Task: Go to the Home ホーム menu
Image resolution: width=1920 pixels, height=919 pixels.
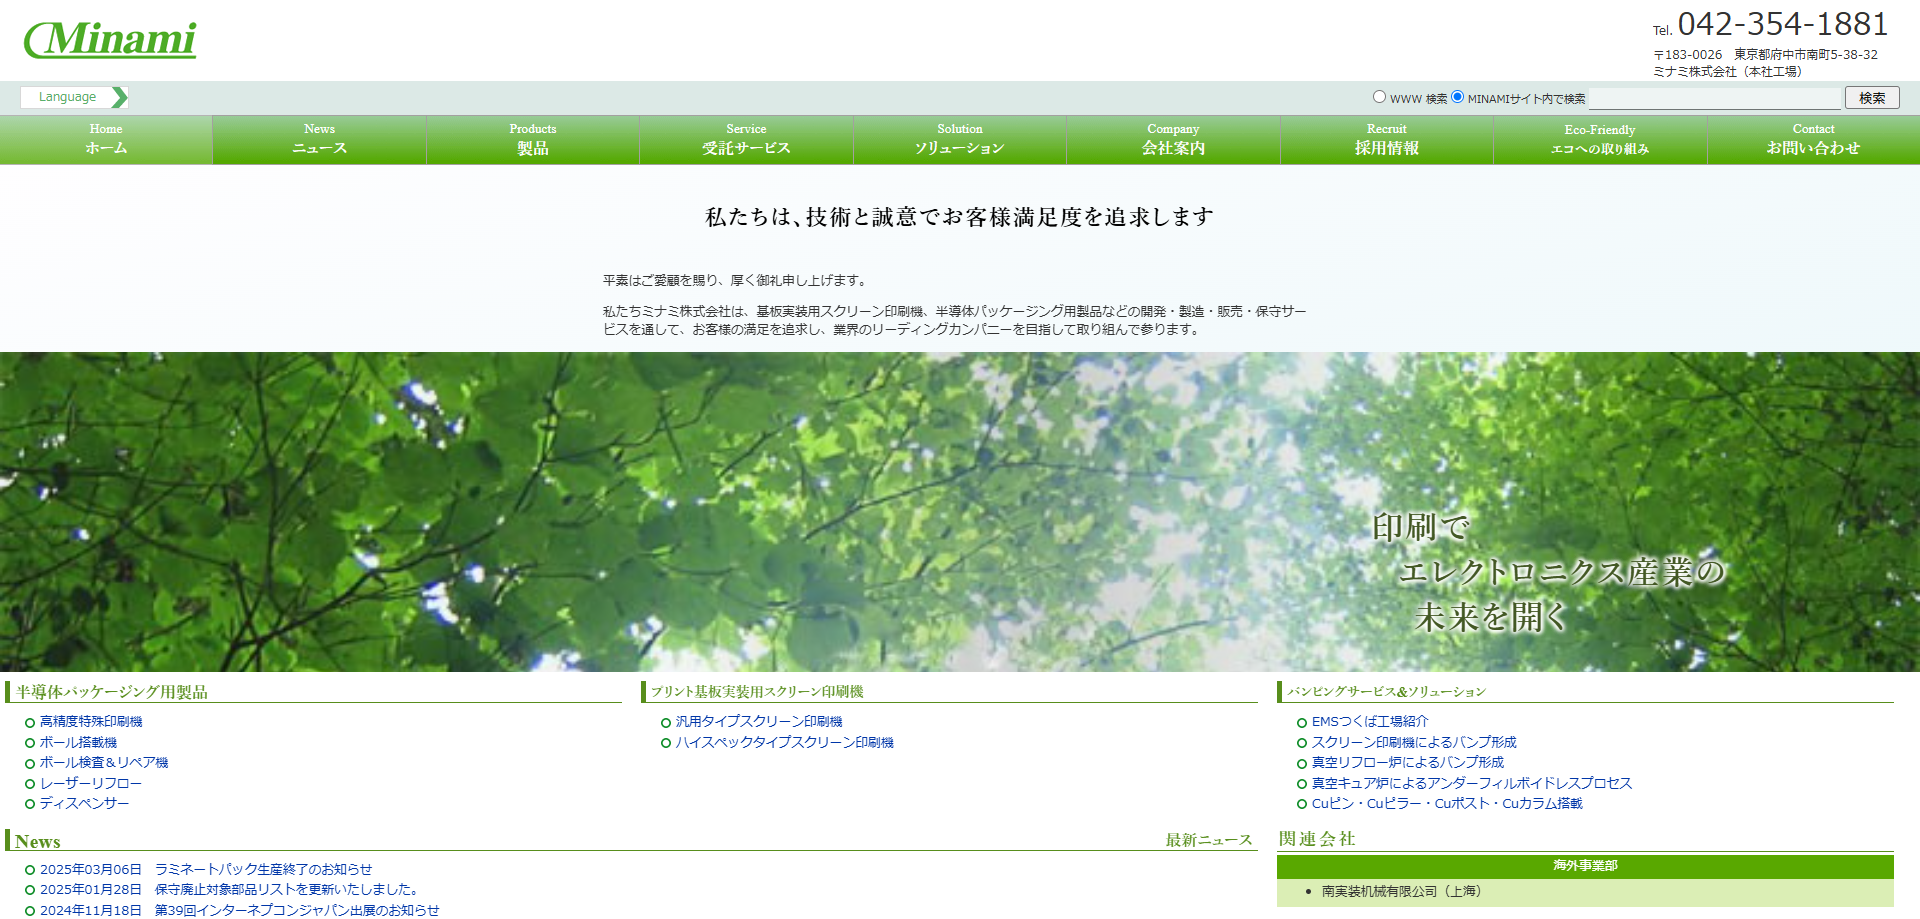Action: (106, 140)
